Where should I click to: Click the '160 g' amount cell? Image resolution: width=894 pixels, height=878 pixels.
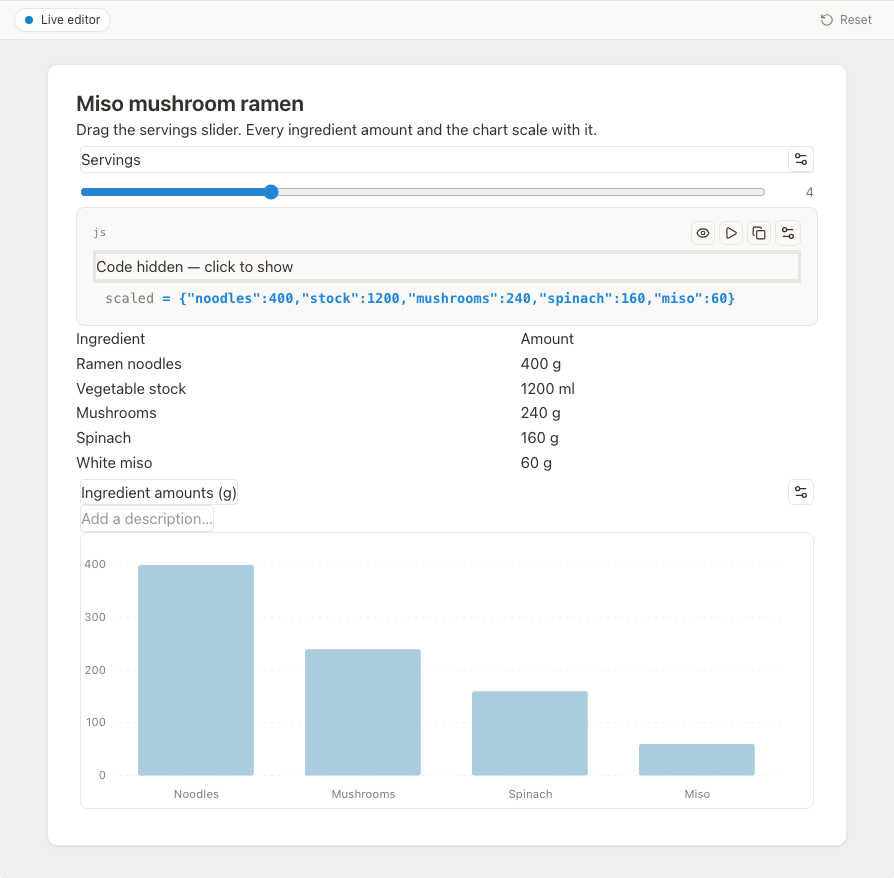539,438
